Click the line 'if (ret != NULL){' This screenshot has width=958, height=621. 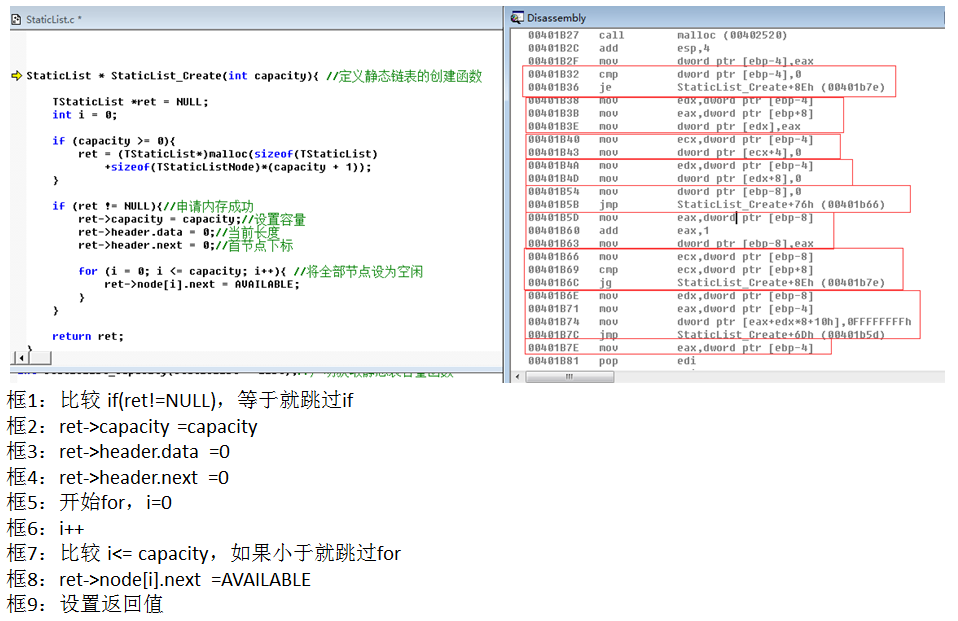pos(153,206)
